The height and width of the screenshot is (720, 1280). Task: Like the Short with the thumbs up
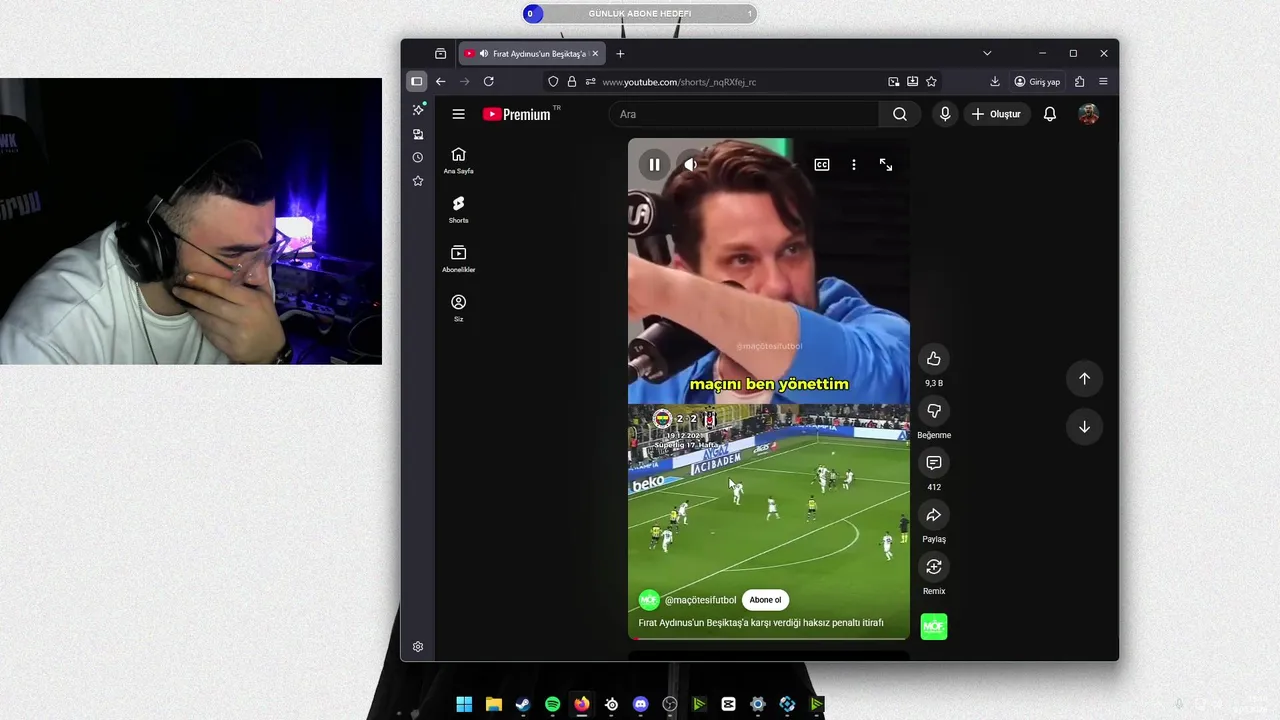[x=934, y=359]
